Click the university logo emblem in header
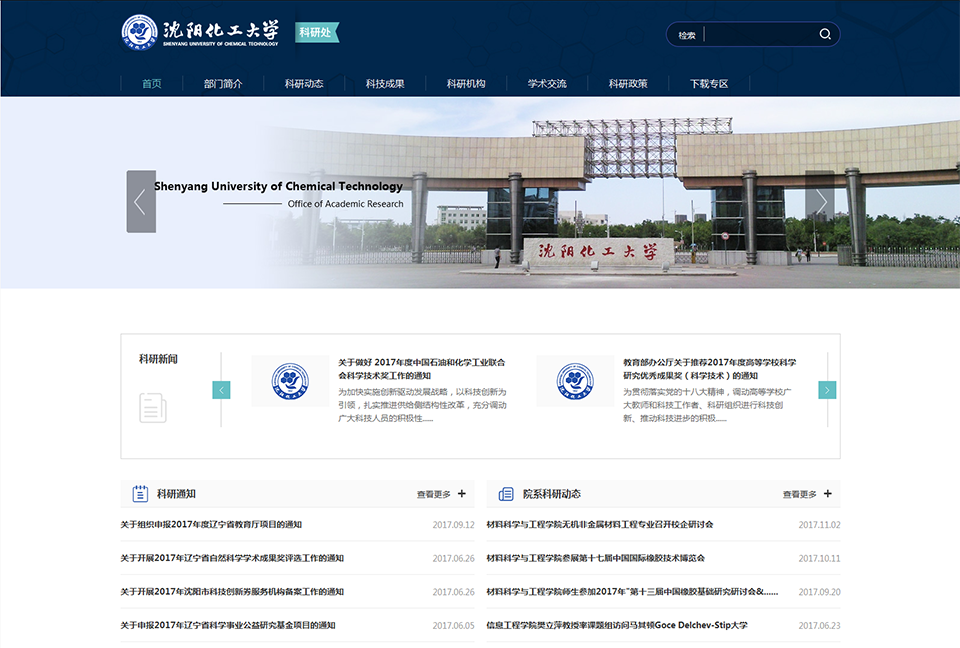Image resolution: width=960 pixels, height=648 pixels. click(x=139, y=32)
